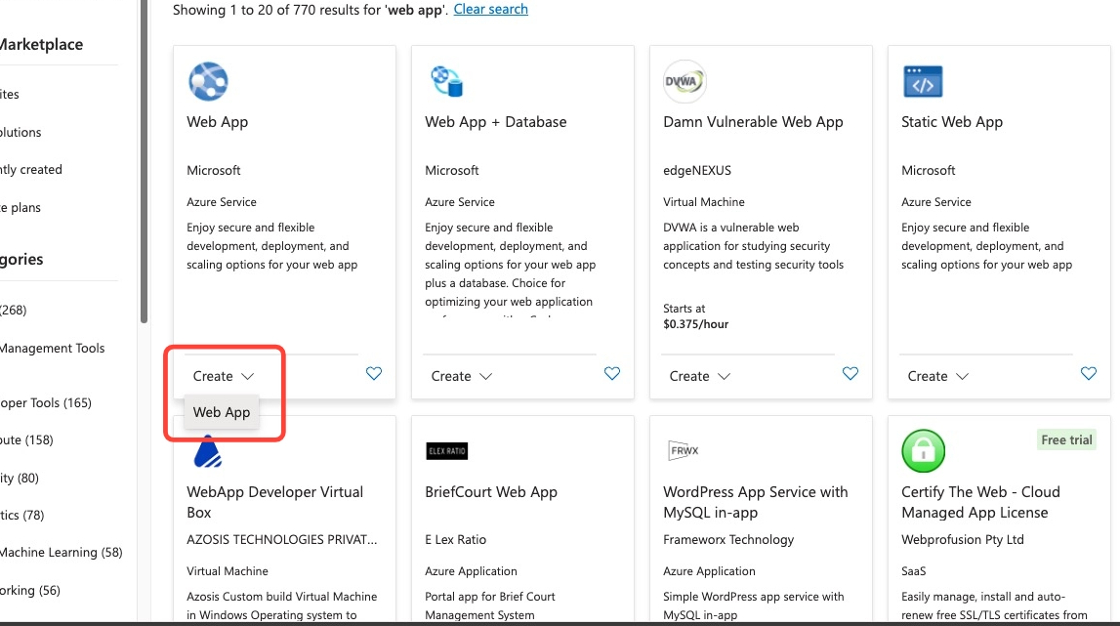1120x626 pixels.
Task: Expand the Create chevron on Damn Vulnerable Web App
Action: tap(725, 376)
